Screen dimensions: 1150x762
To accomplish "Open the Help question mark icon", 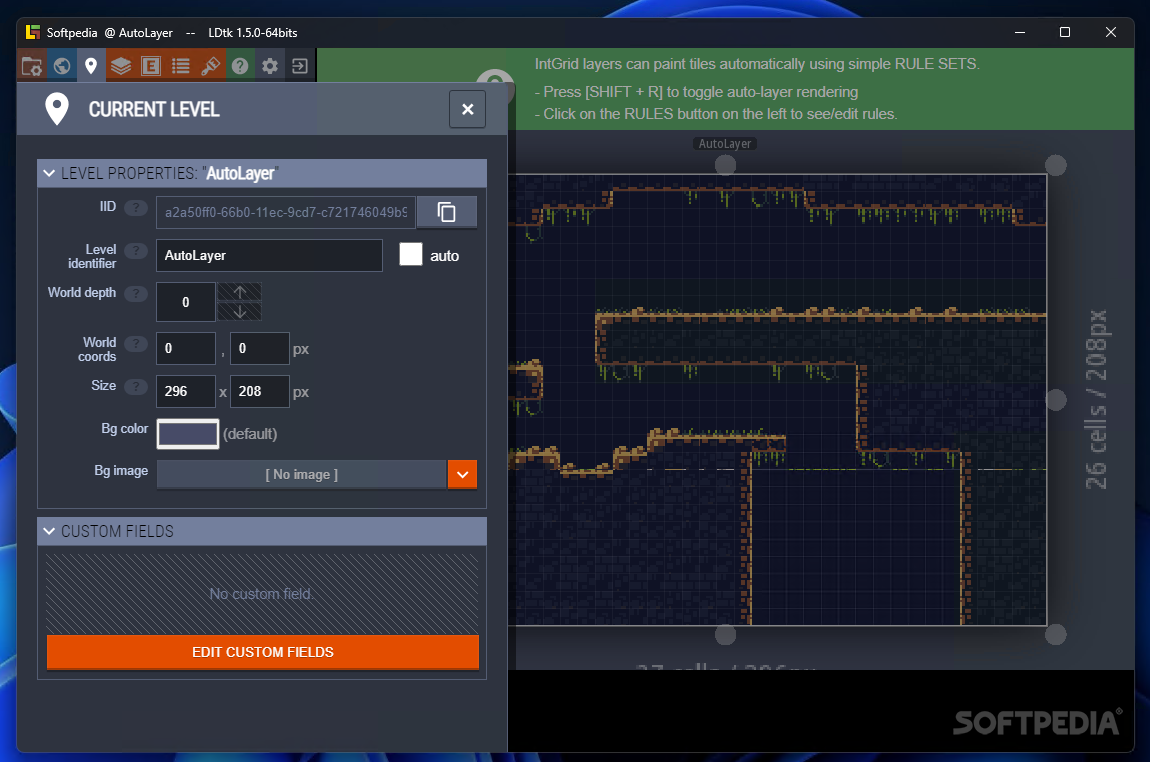I will click(x=240, y=66).
